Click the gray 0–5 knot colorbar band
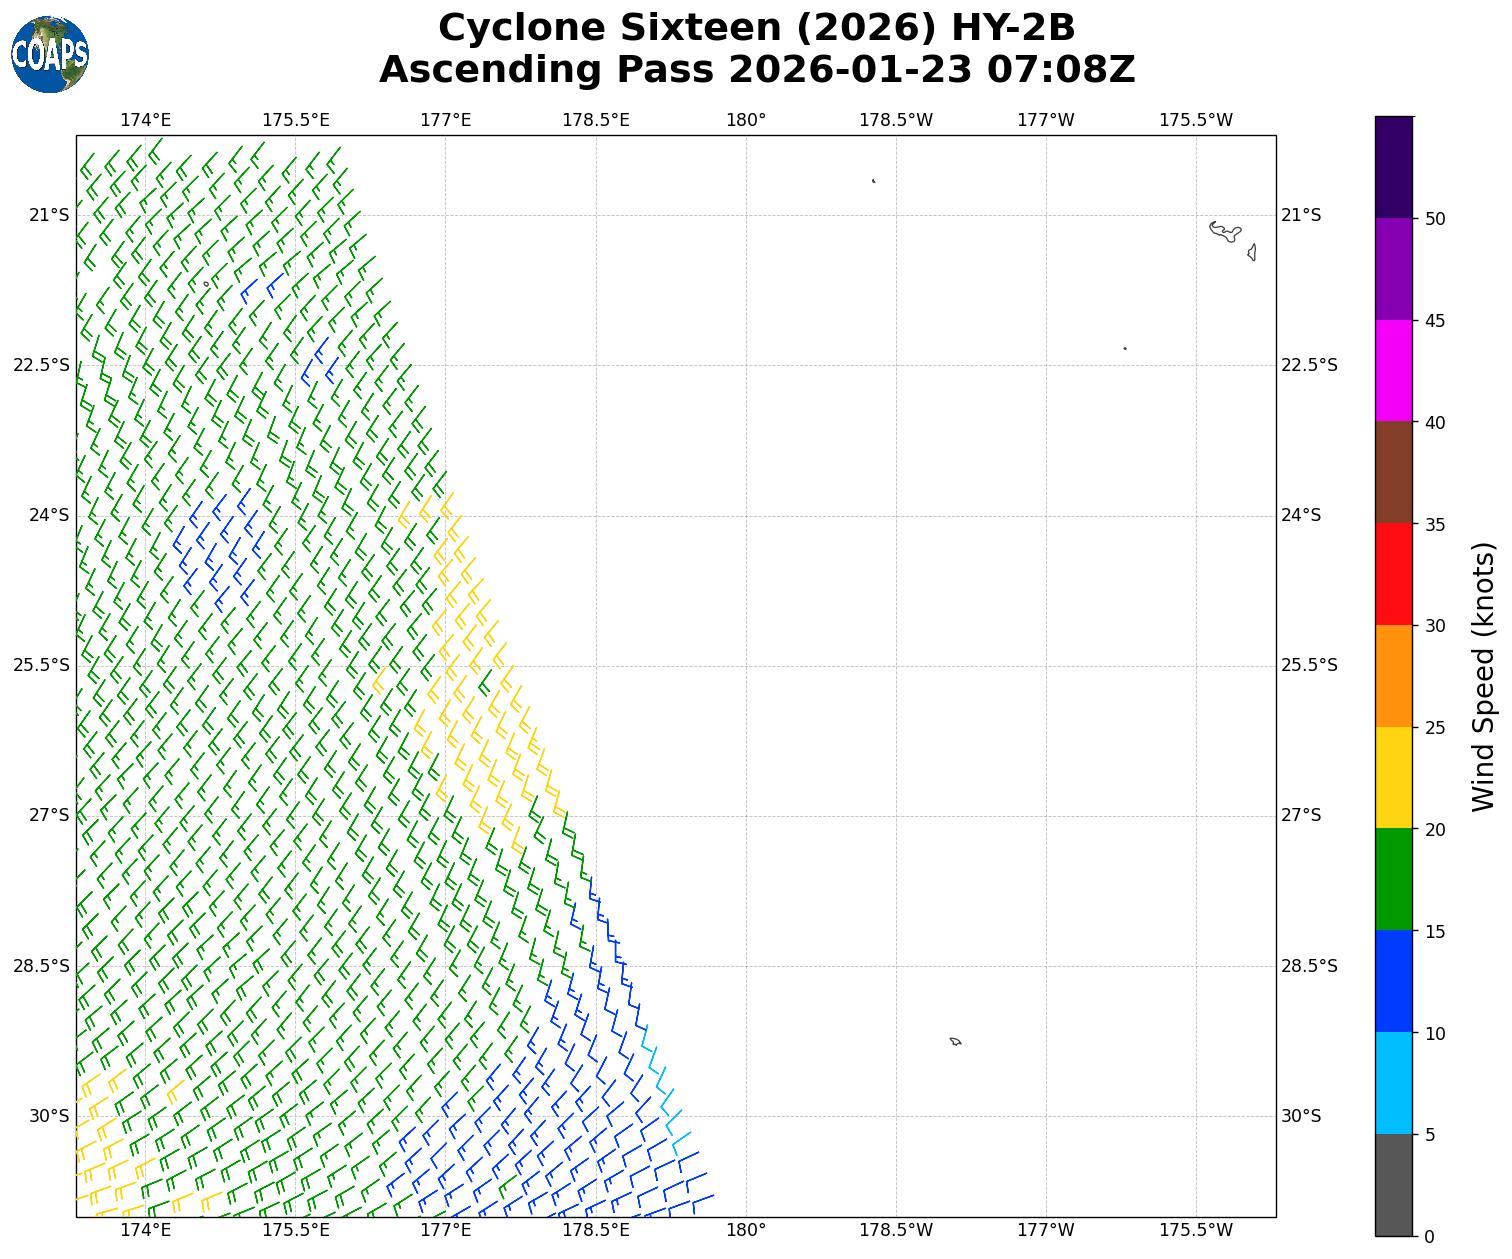Screen dimensions: 1512x1259 1393,1185
